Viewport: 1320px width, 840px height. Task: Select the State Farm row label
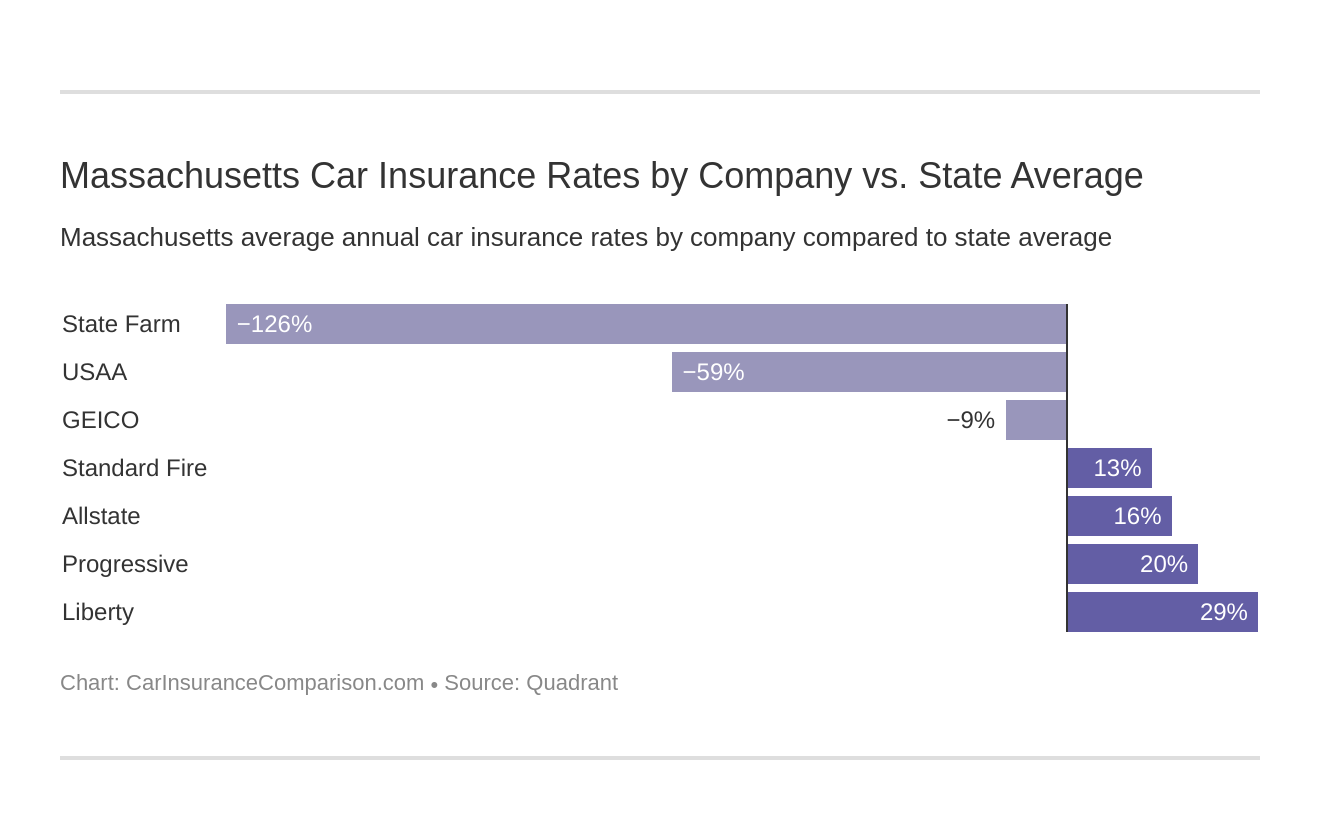[121, 324]
